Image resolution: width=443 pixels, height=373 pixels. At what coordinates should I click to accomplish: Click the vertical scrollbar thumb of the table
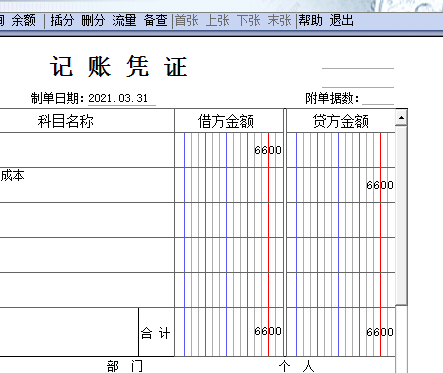pyautogui.click(x=401, y=215)
